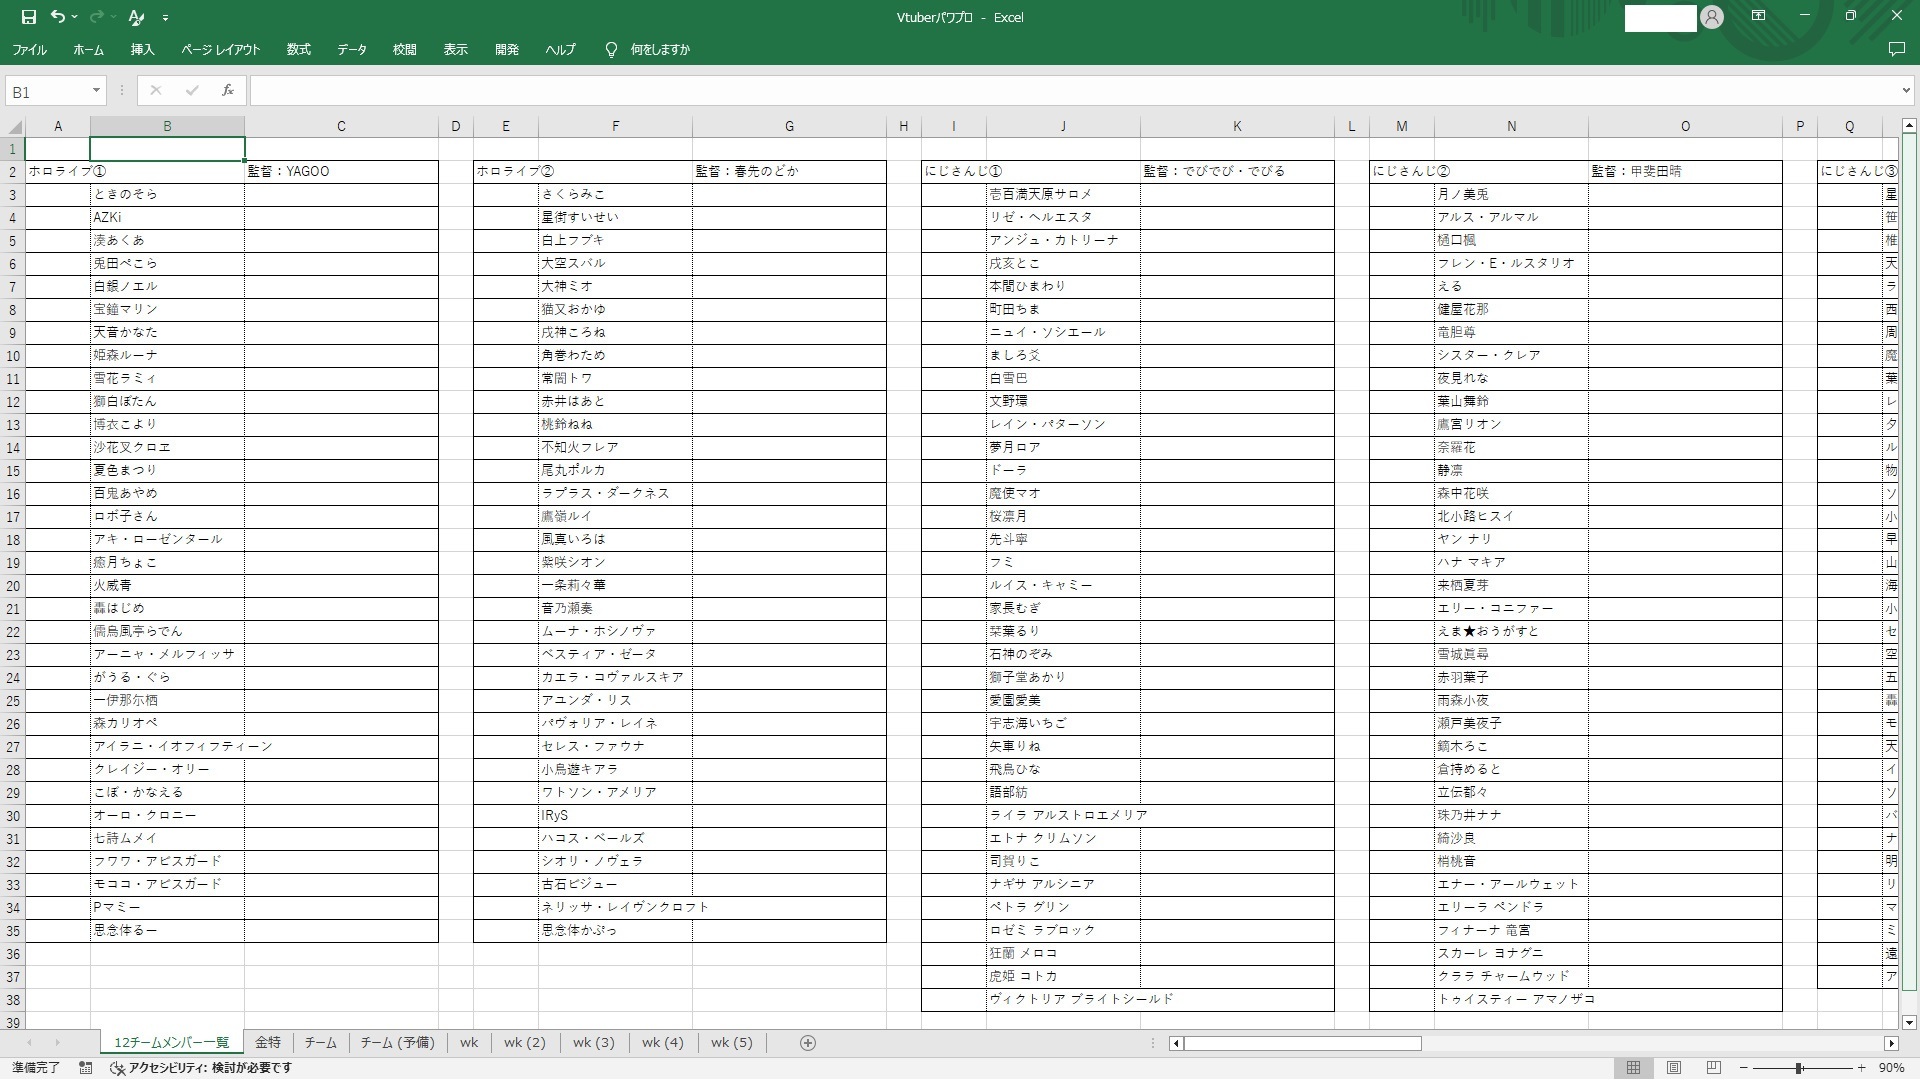Click the cancel X icon in formula bar
Image resolution: width=1920 pixels, height=1080 pixels.
[155, 91]
